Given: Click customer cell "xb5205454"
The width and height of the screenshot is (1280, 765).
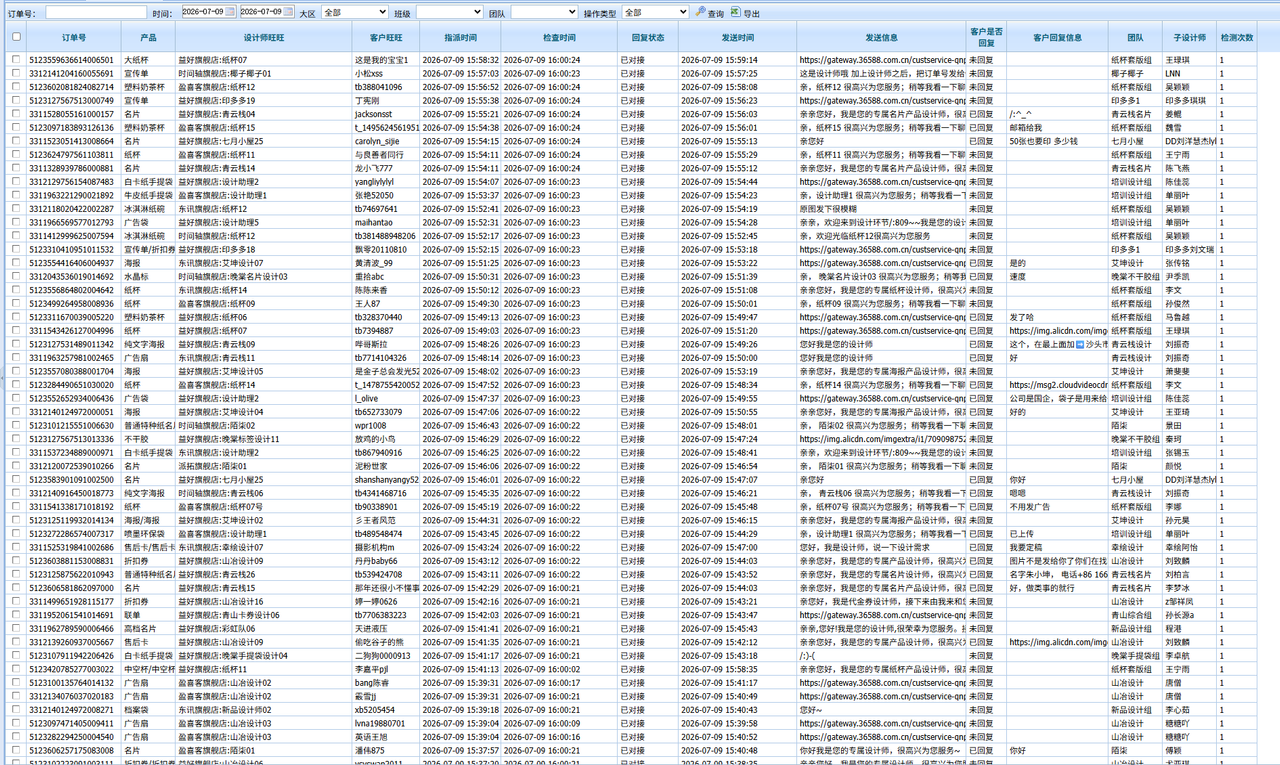Looking at the screenshot, I should coord(387,709).
